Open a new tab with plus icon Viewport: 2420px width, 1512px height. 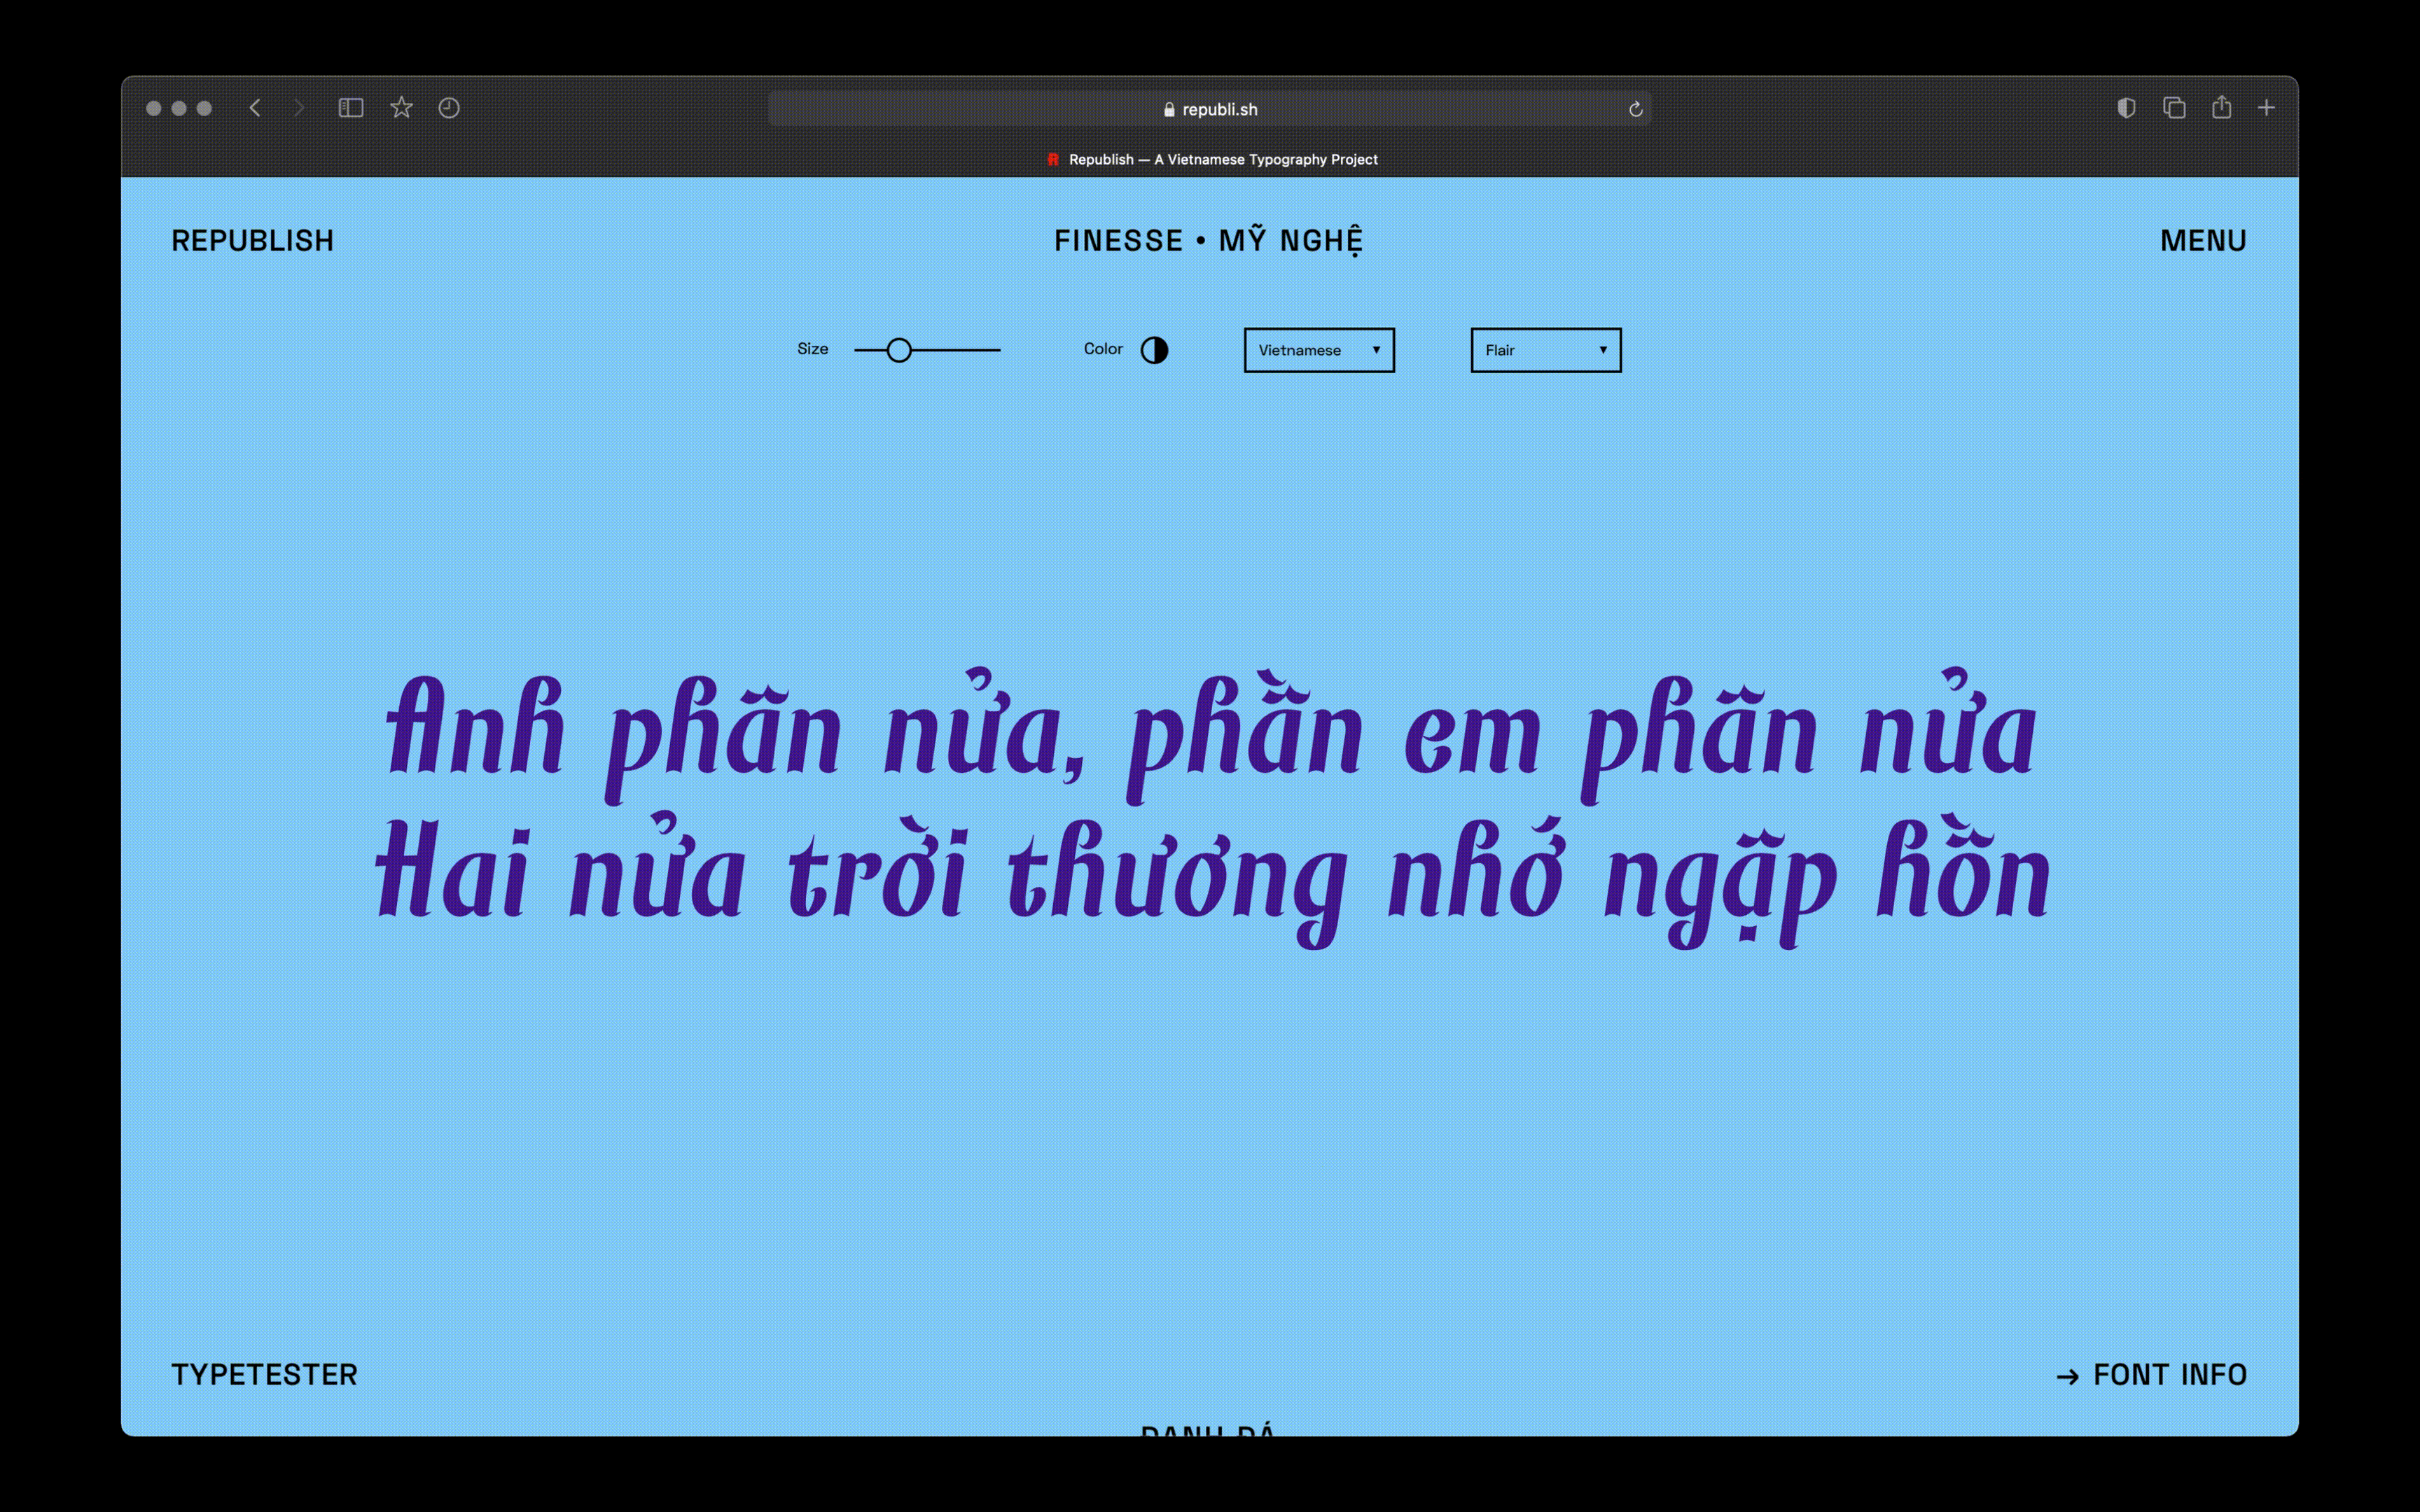2266,108
